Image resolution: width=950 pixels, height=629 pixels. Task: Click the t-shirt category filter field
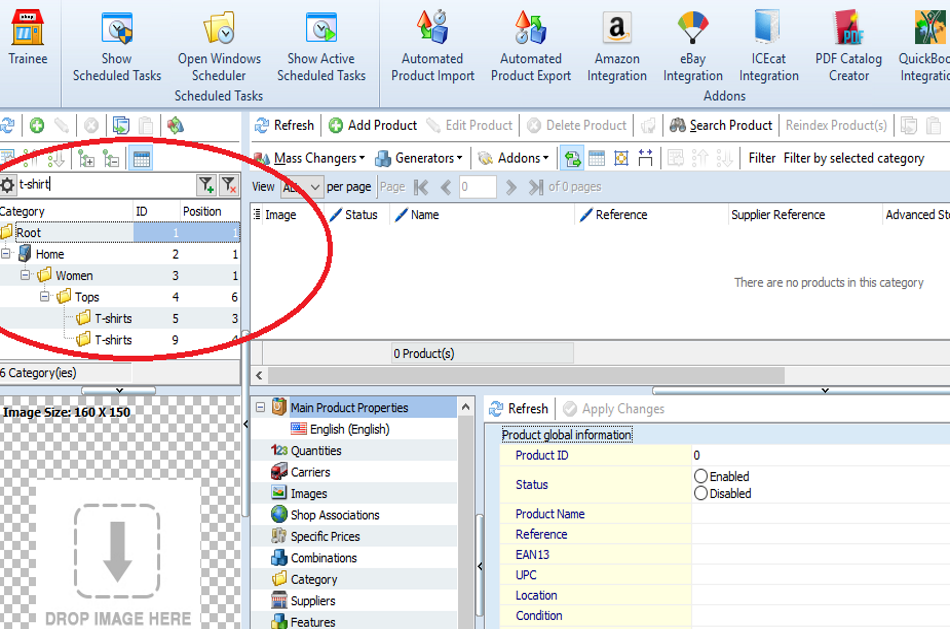[104, 184]
